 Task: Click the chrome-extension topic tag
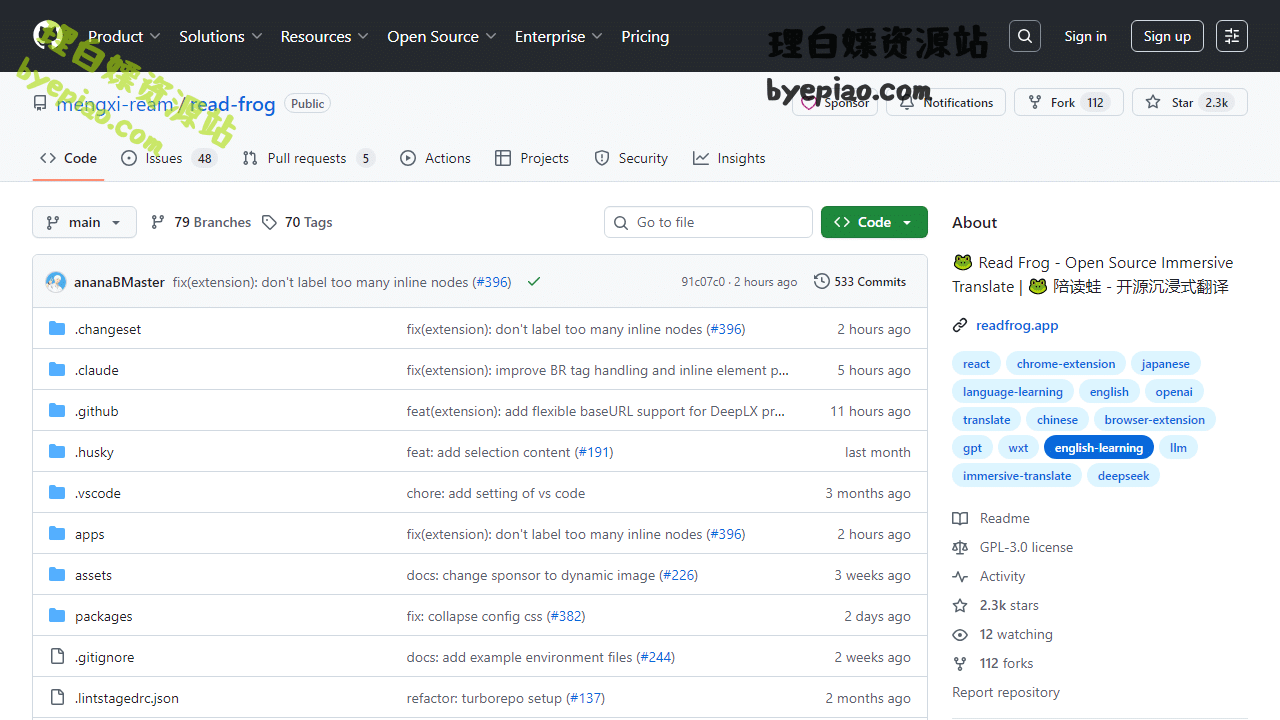click(x=1066, y=363)
